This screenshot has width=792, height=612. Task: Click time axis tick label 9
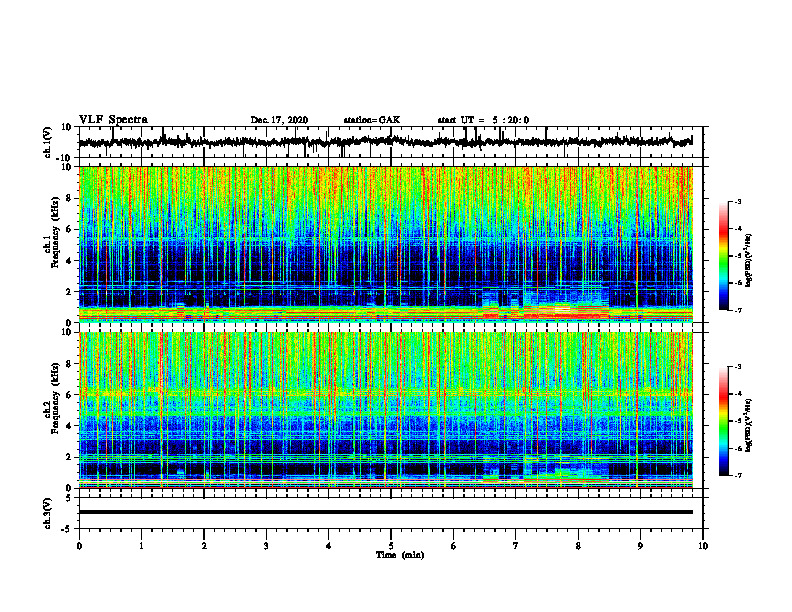[x=640, y=546]
